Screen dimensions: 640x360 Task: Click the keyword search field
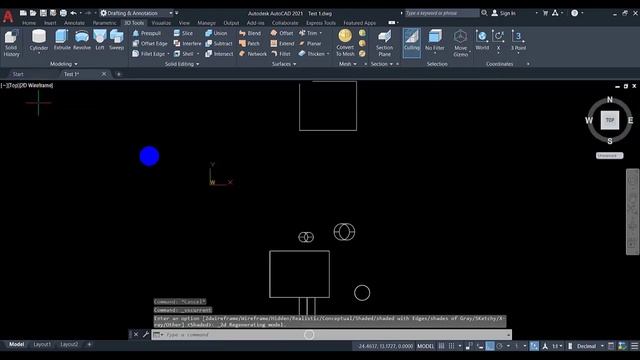tap(442, 13)
